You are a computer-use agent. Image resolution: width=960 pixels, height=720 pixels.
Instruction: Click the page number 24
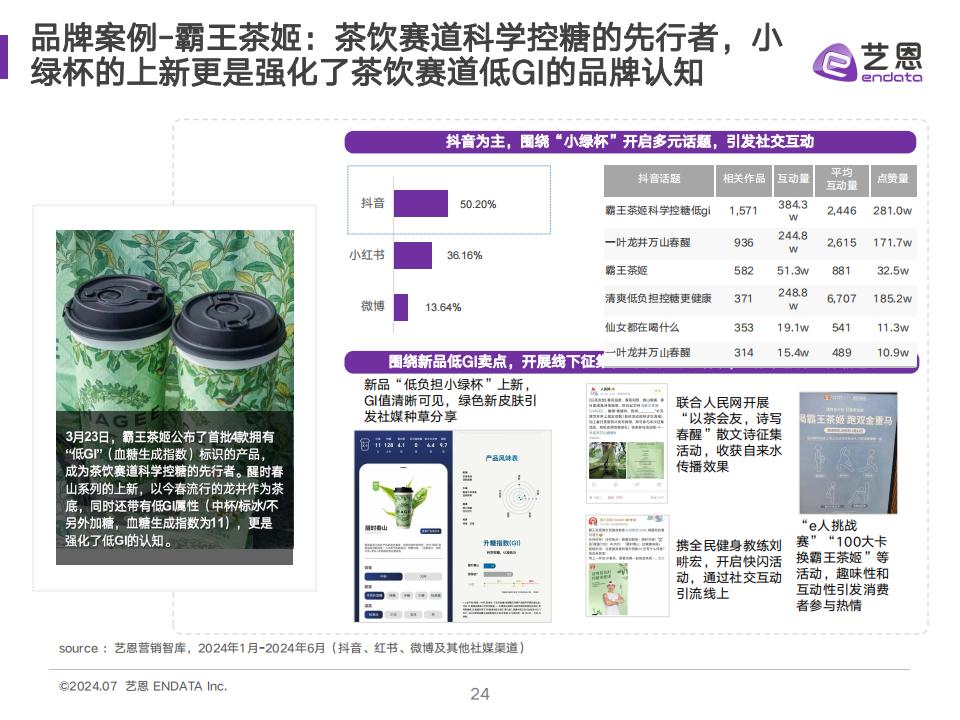coord(480,694)
